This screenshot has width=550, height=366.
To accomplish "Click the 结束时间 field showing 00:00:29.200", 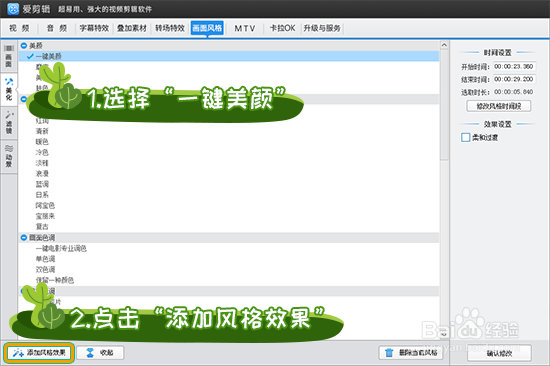I will point(514,79).
